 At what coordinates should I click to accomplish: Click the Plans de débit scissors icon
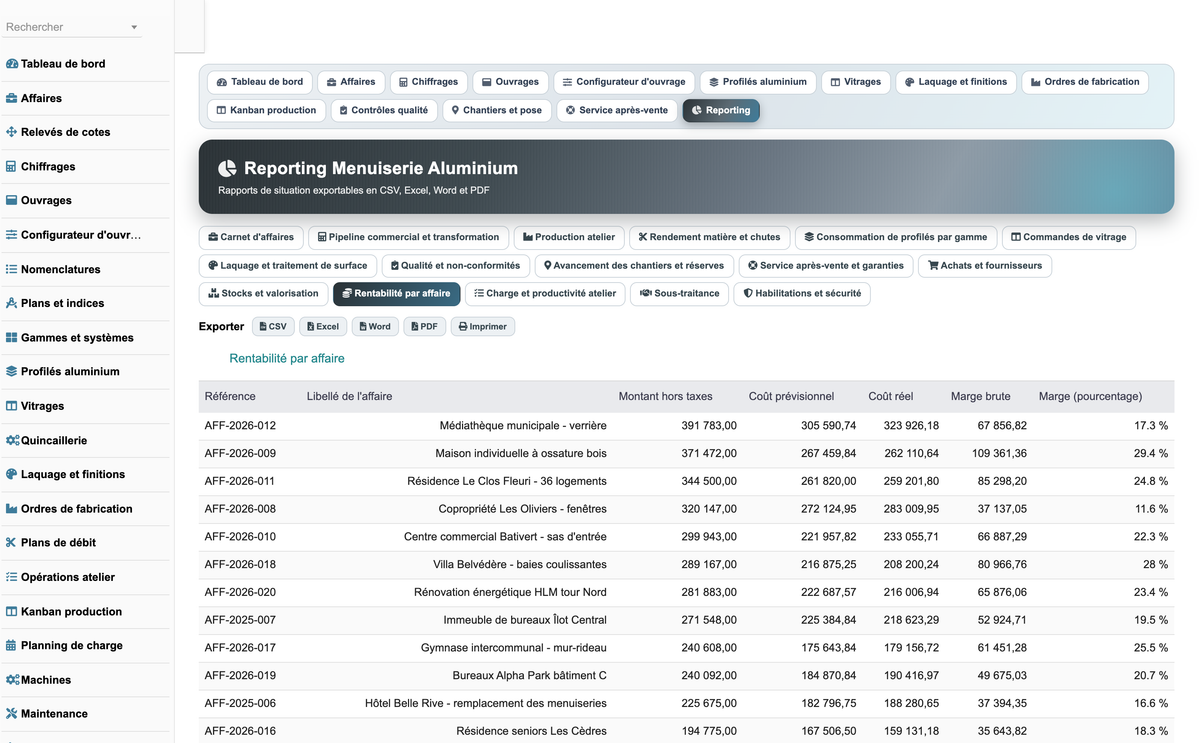[x=12, y=543]
